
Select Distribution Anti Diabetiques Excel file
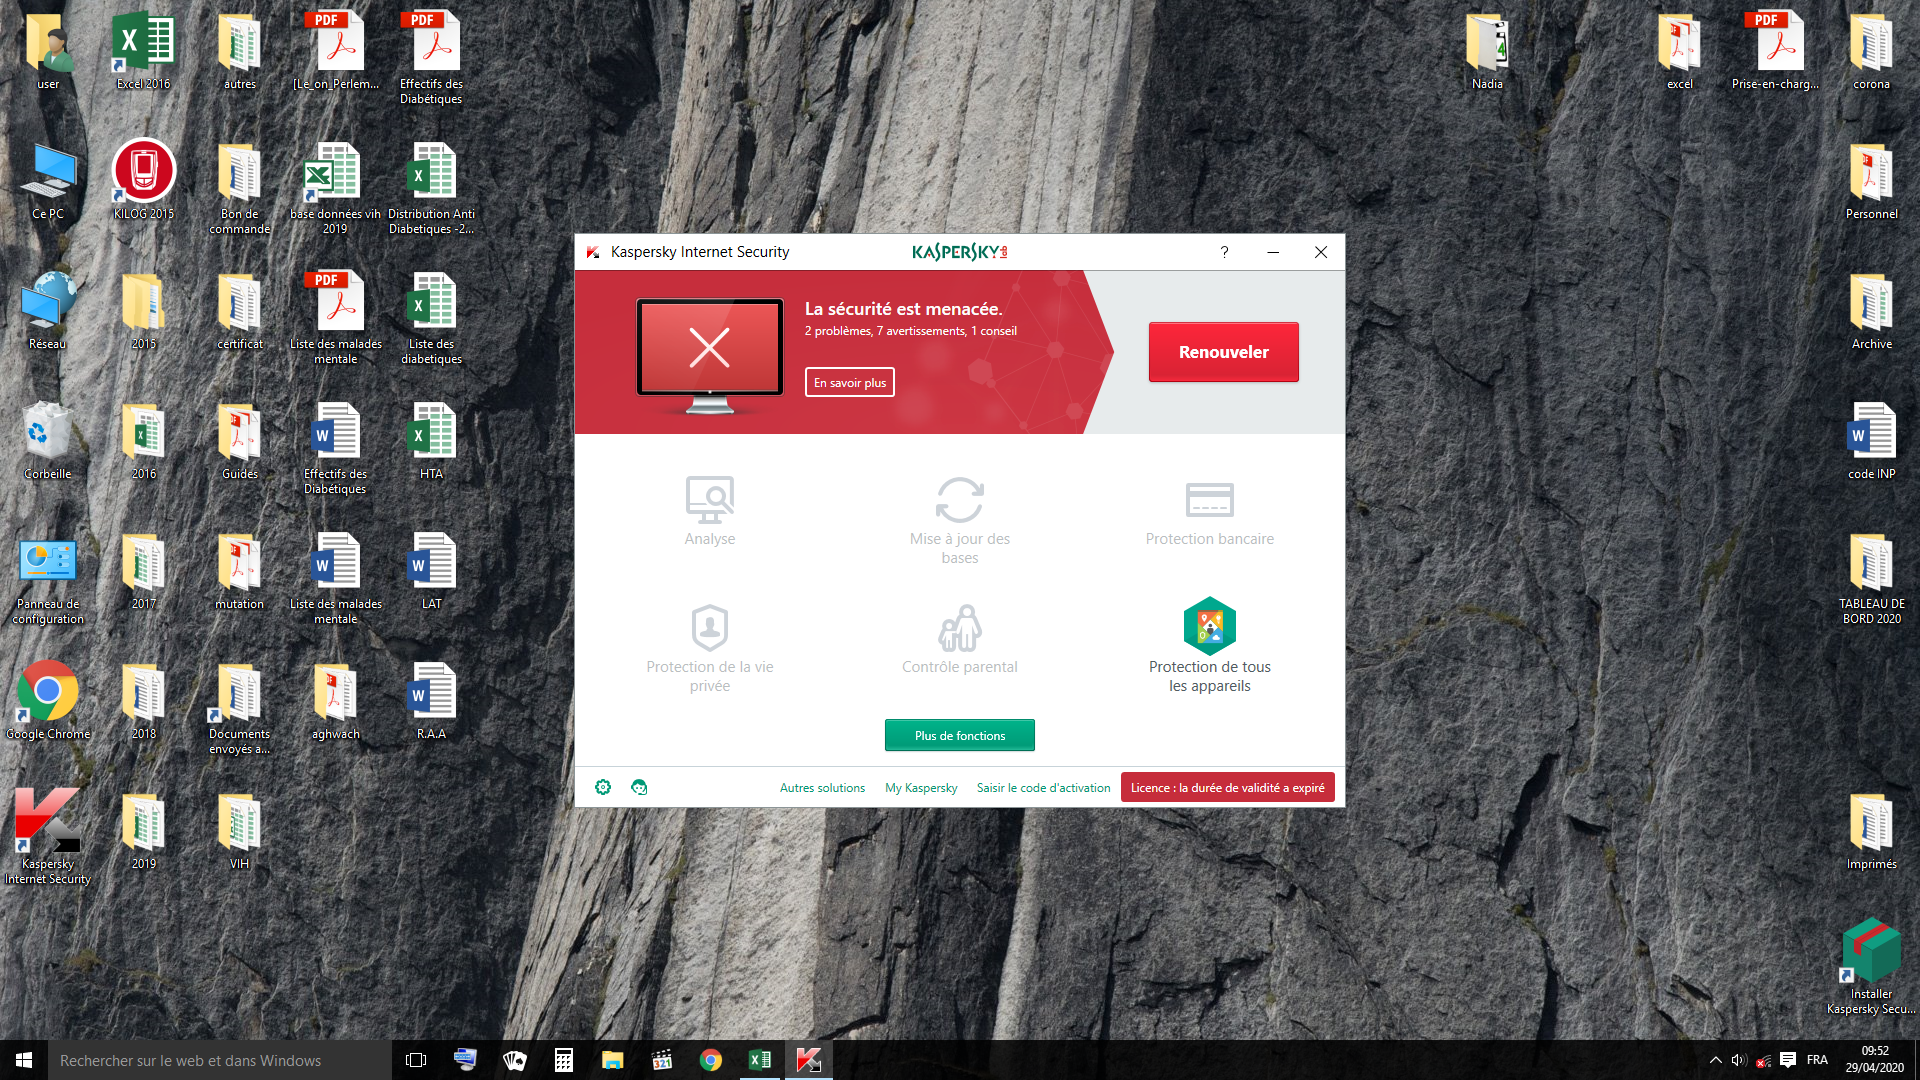[432, 188]
